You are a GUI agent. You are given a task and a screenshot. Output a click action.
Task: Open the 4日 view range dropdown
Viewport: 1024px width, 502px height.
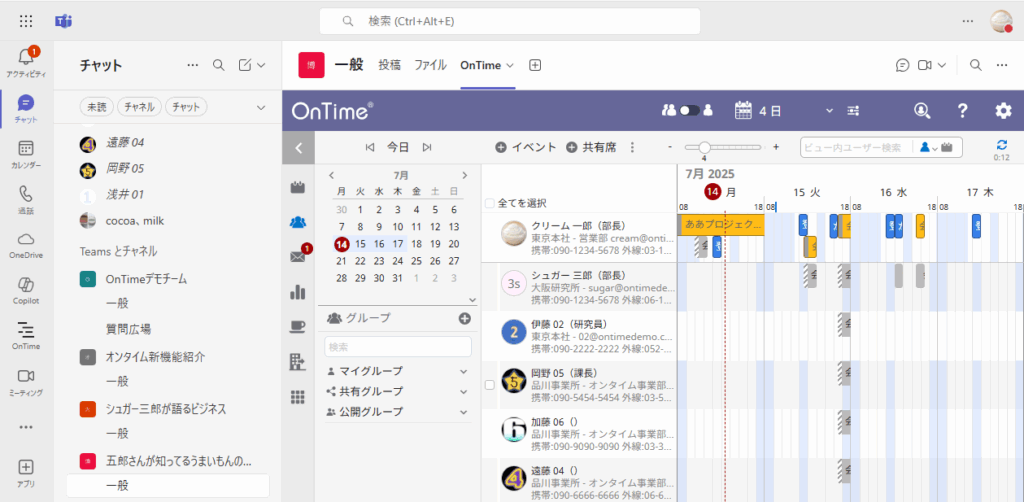coord(829,111)
